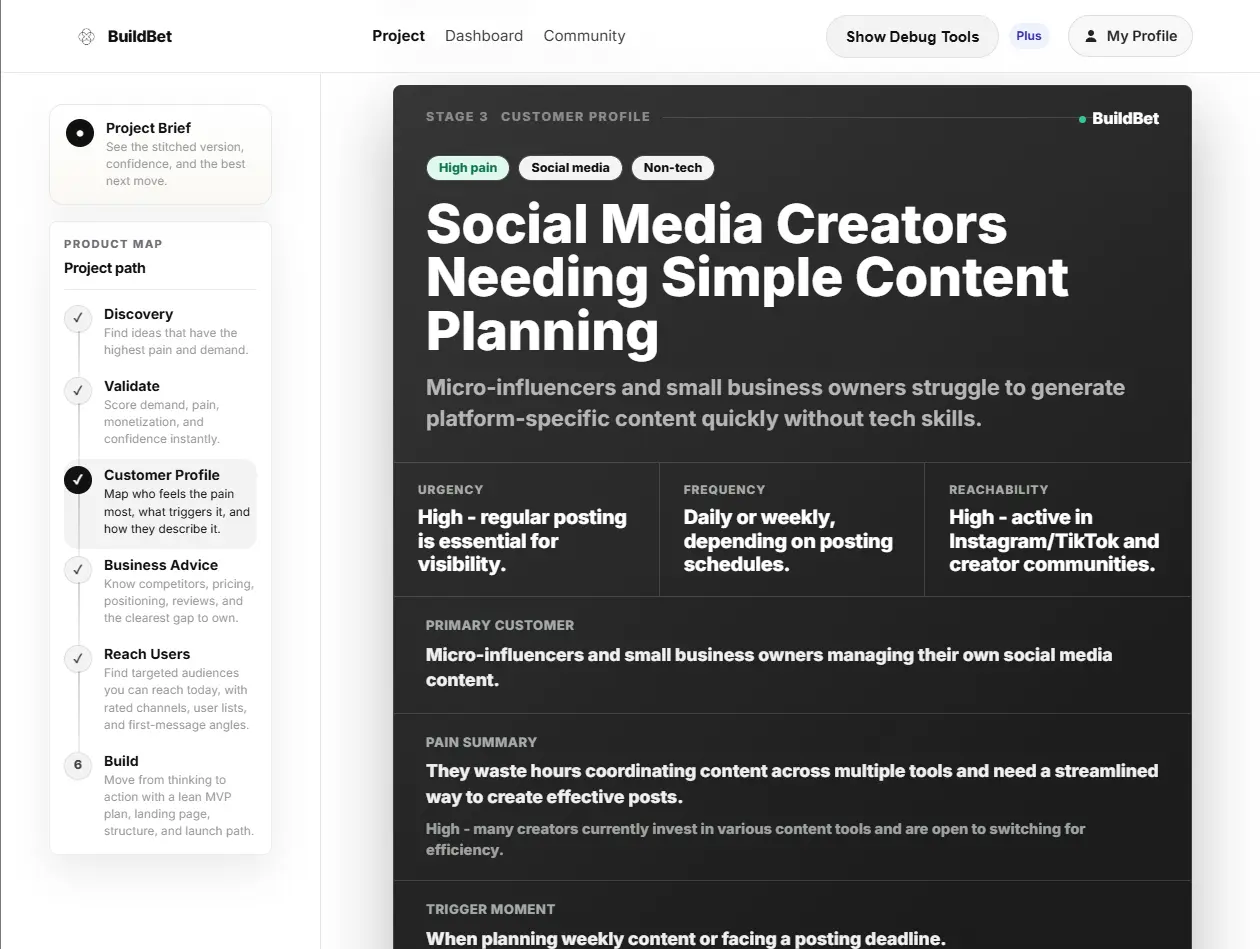Image resolution: width=1260 pixels, height=949 pixels.
Task: Select the Discovery step
Action: pyautogui.click(x=160, y=331)
